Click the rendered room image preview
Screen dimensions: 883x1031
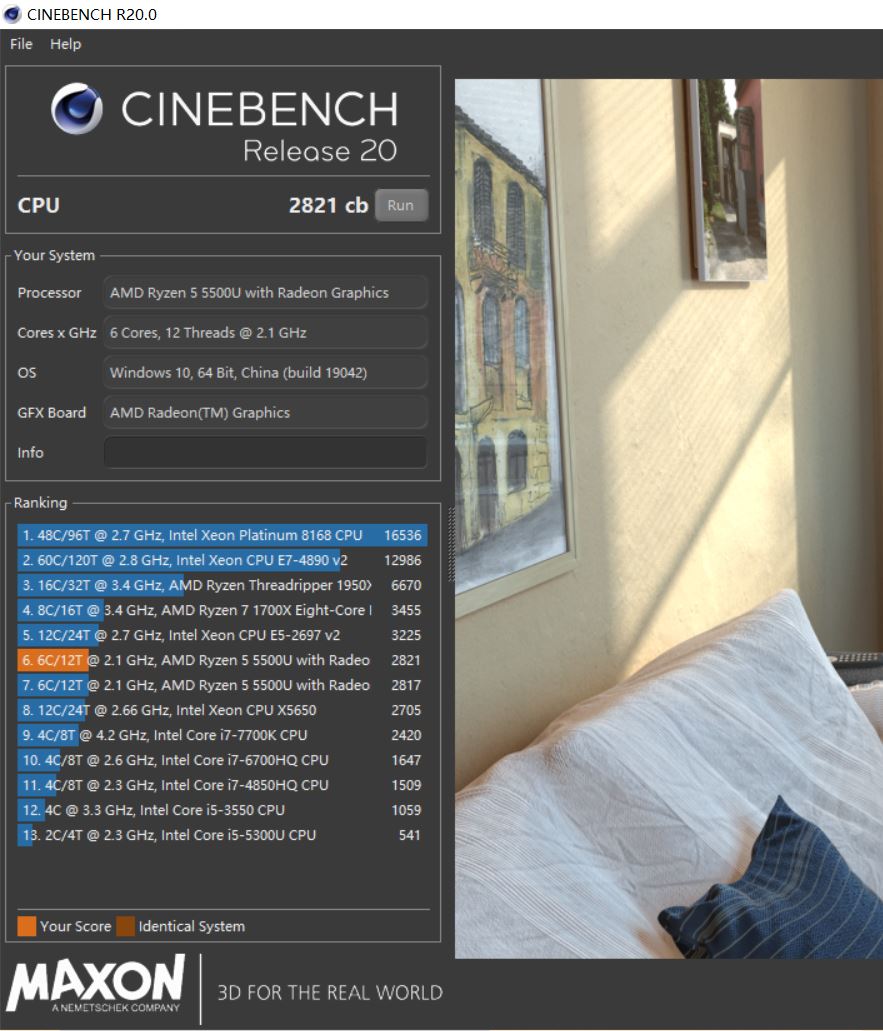coord(668,518)
